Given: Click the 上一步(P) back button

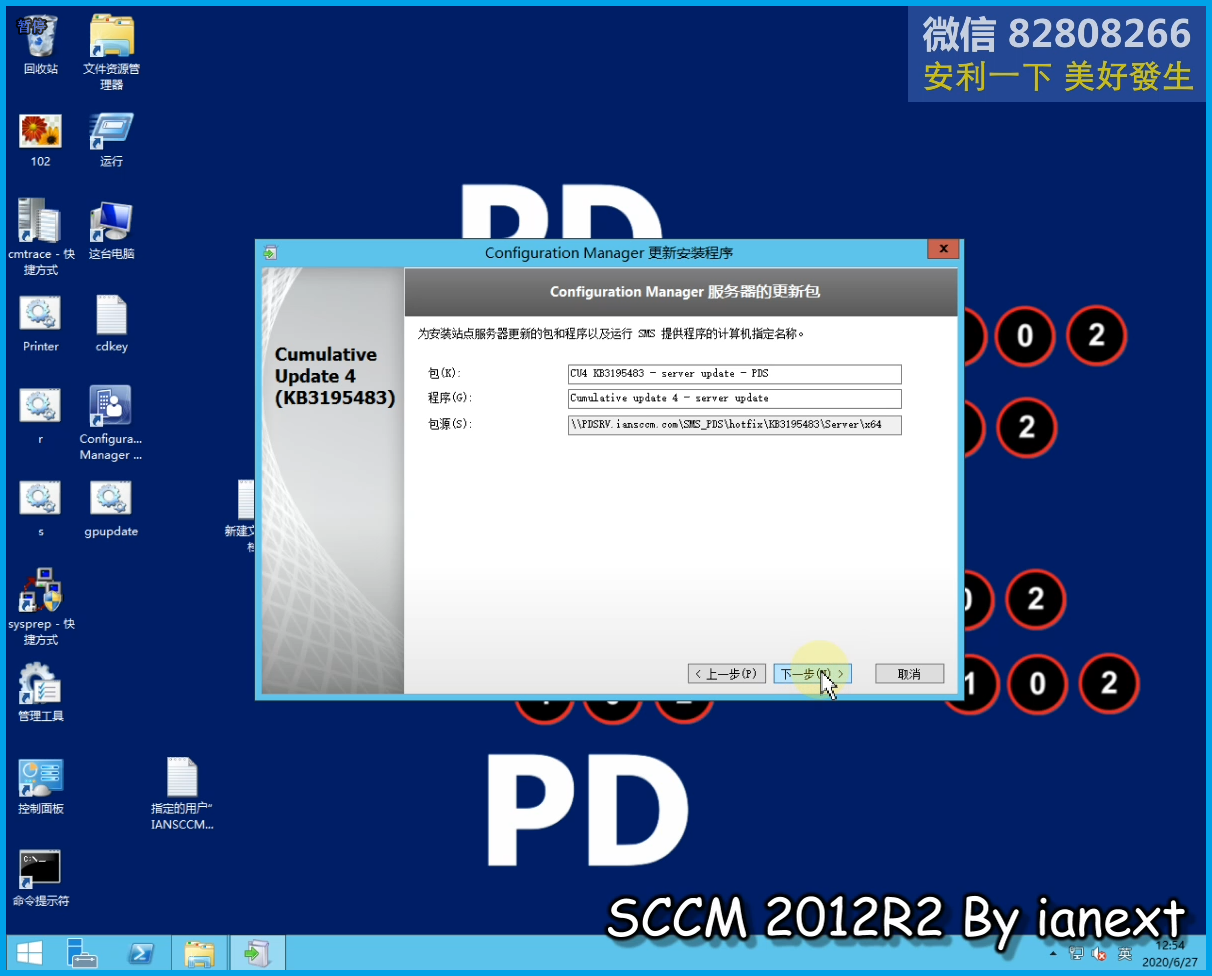Looking at the screenshot, I should click(x=727, y=674).
